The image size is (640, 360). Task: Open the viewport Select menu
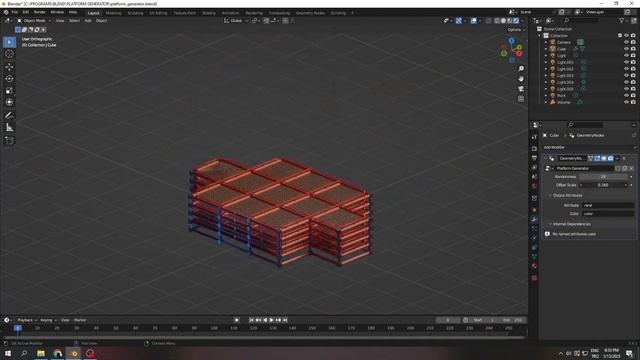coord(74,20)
